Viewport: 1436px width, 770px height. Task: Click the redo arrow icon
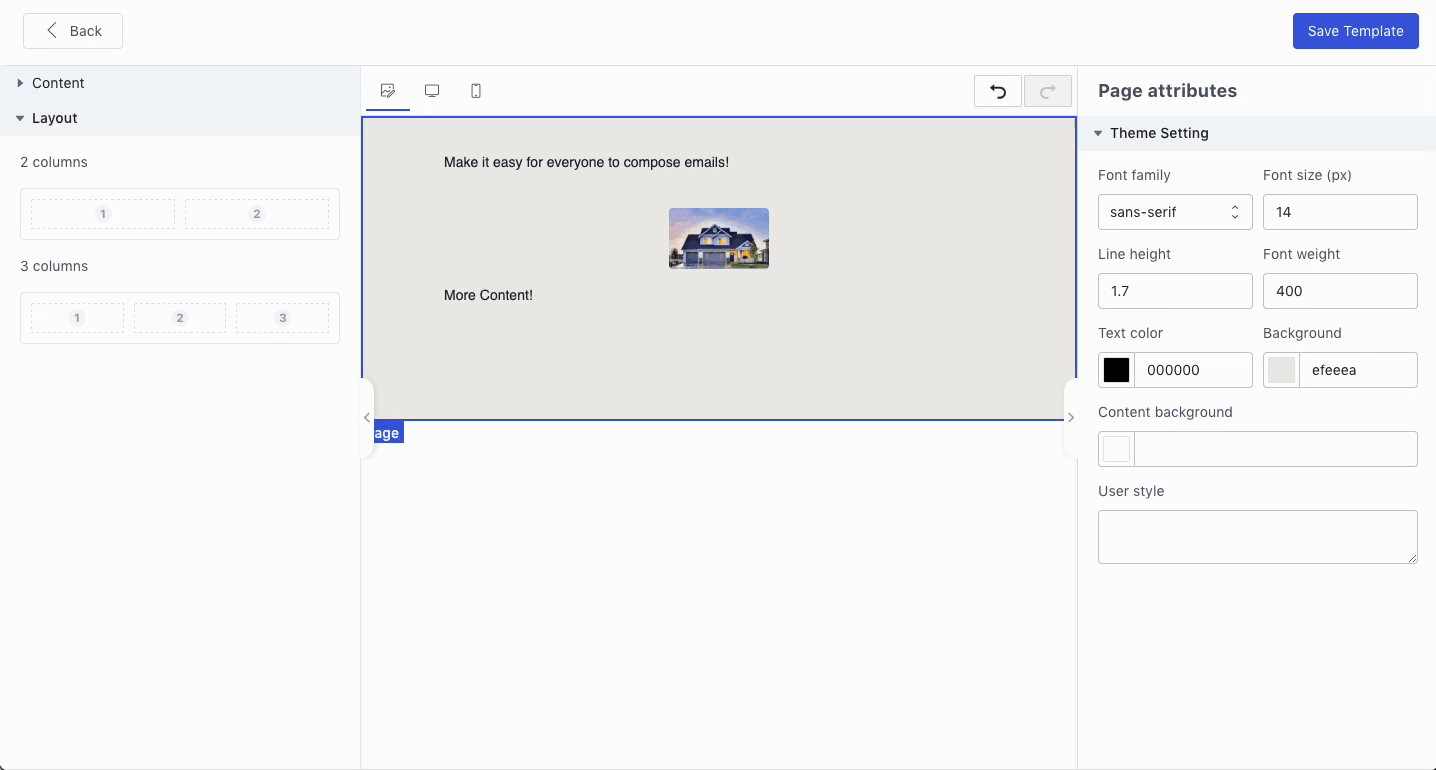pos(1047,90)
